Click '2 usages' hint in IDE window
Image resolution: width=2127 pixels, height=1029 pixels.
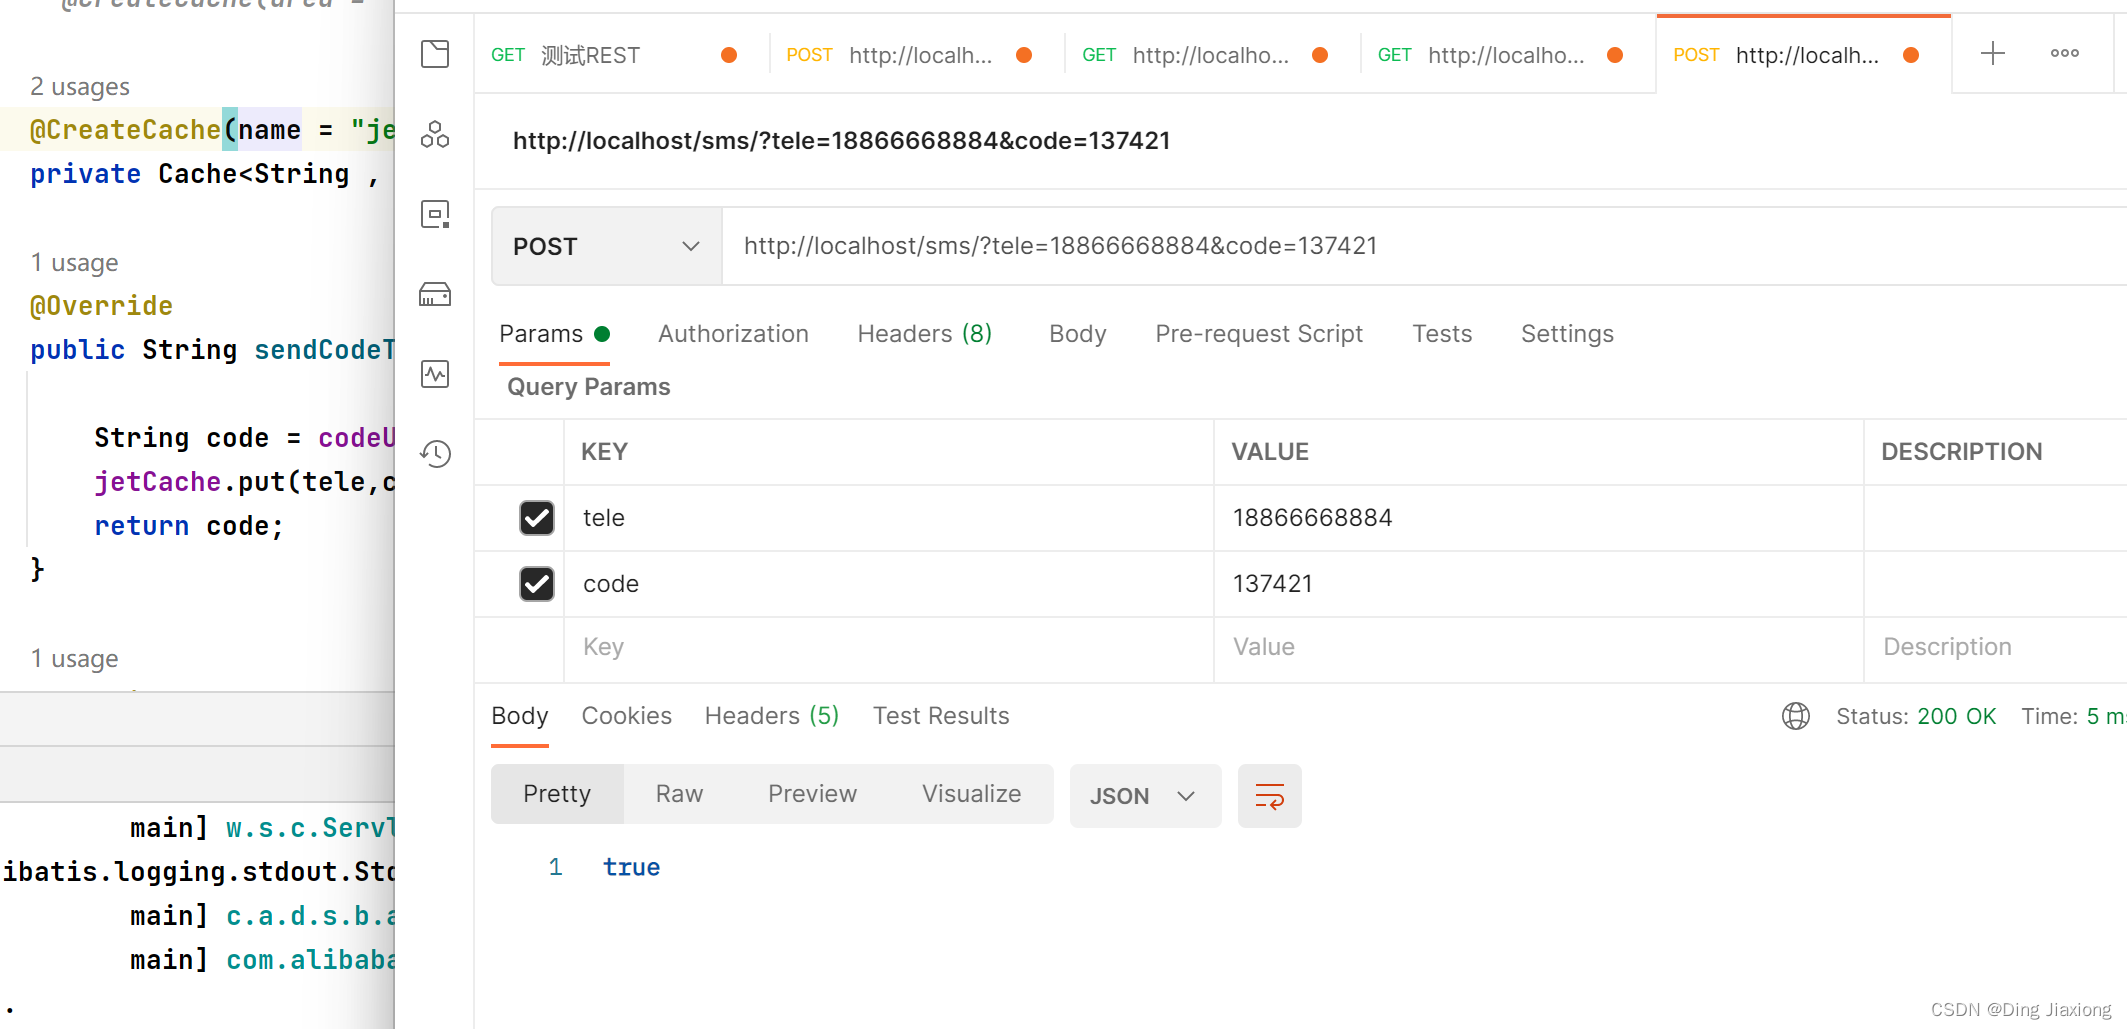click(x=80, y=87)
